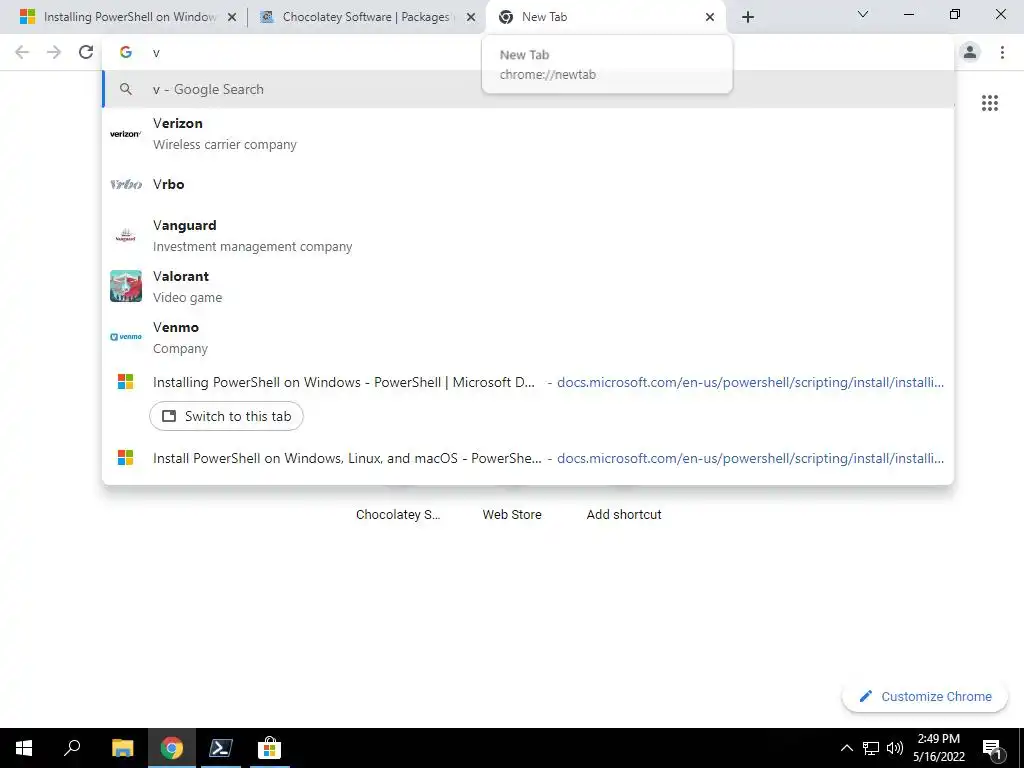
Task: Click the Google G icon in address bar
Action: [126, 52]
